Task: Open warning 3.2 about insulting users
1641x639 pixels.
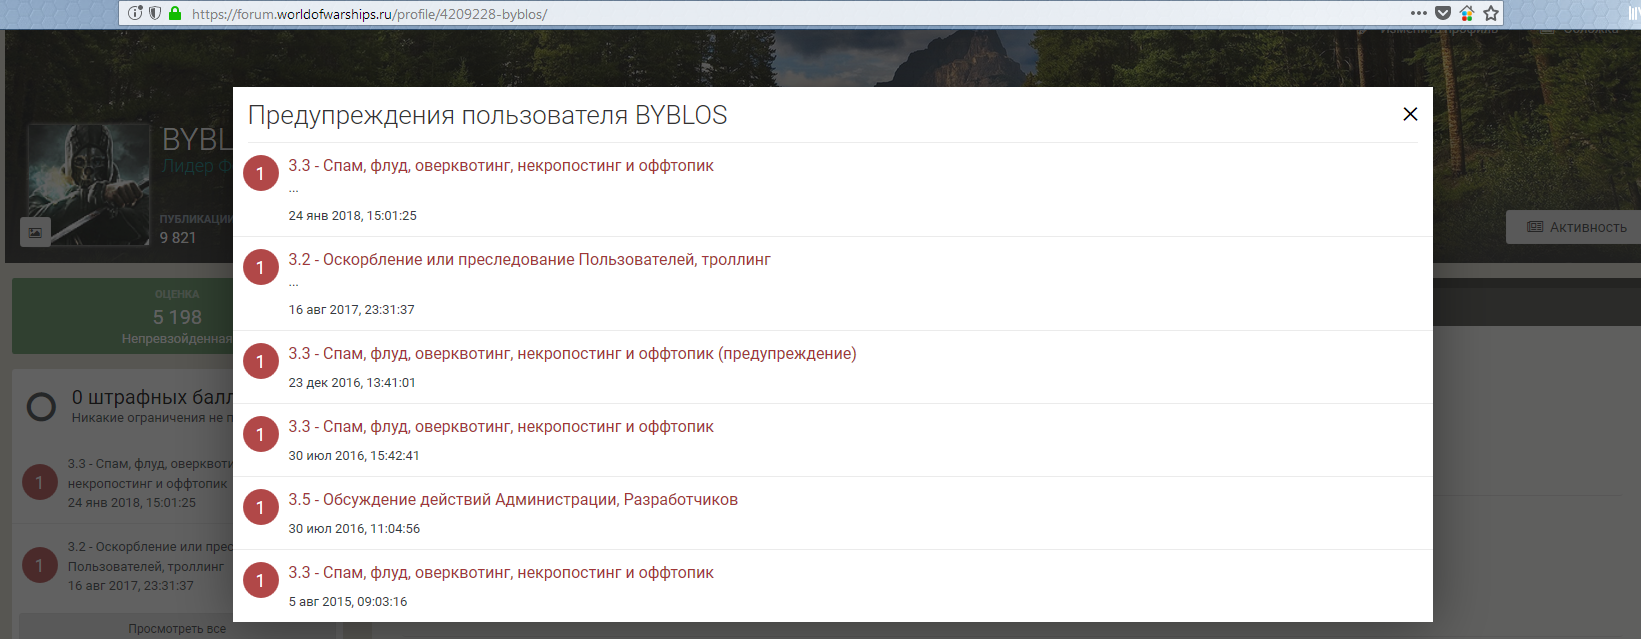Action: click(x=529, y=260)
